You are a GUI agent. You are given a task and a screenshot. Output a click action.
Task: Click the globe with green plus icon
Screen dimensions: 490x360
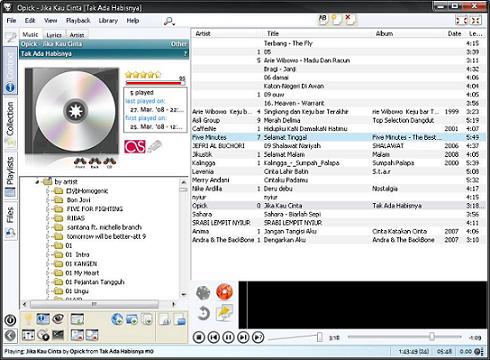pos(117,319)
